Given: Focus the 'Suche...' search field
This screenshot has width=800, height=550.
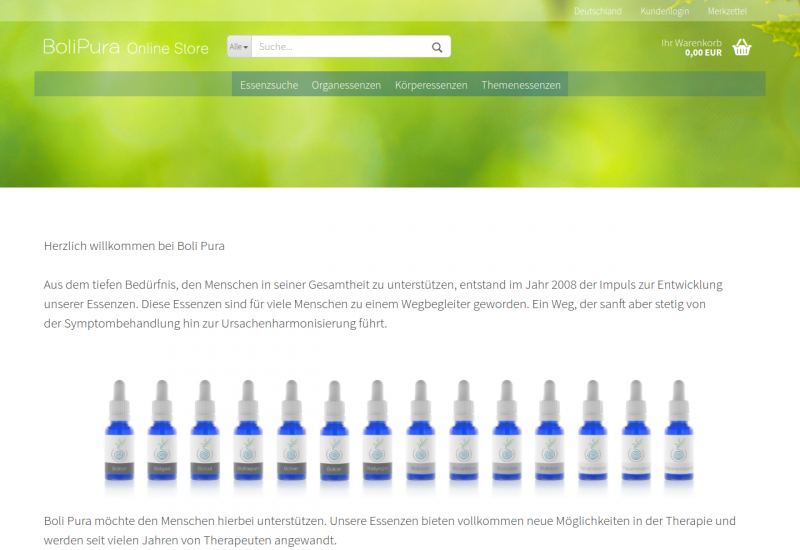Looking at the screenshot, I should point(340,47).
